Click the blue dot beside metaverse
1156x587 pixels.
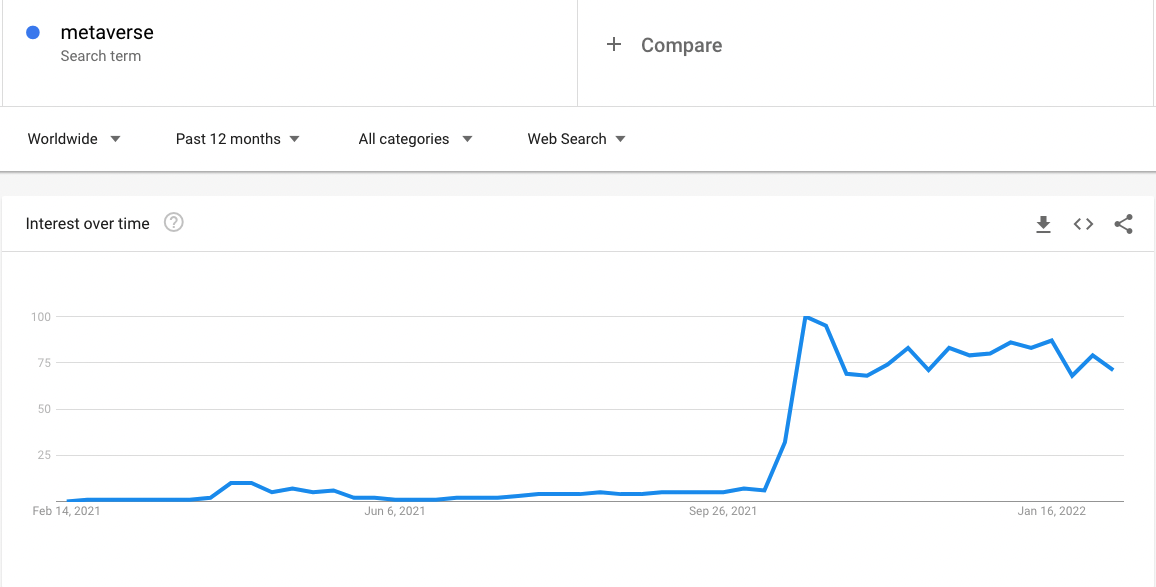32,32
